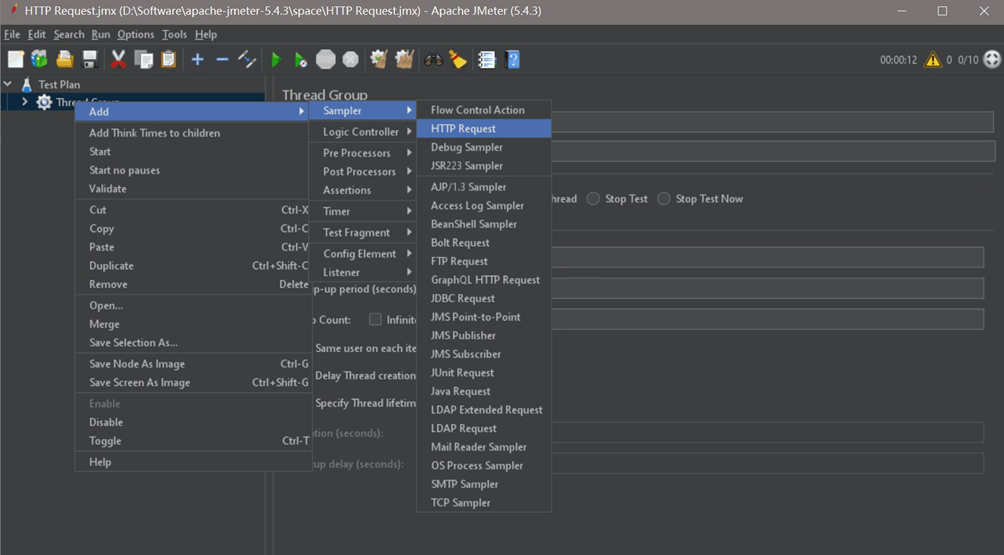The width and height of the screenshot is (1004, 555).
Task: Choose HTTP Request sampler
Action: (x=484, y=129)
